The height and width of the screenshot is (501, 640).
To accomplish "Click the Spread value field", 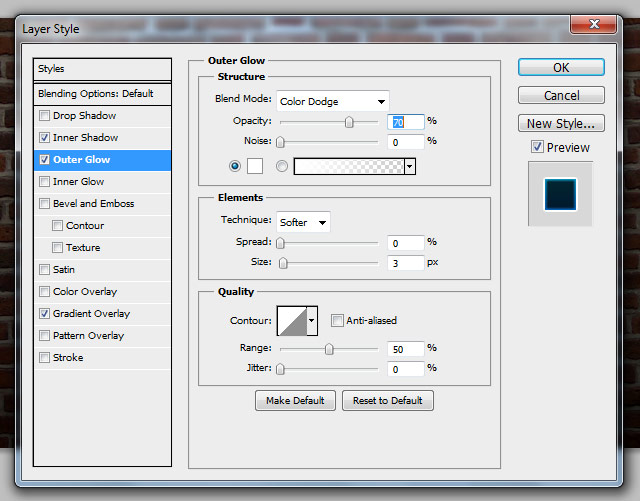I will tap(406, 243).
